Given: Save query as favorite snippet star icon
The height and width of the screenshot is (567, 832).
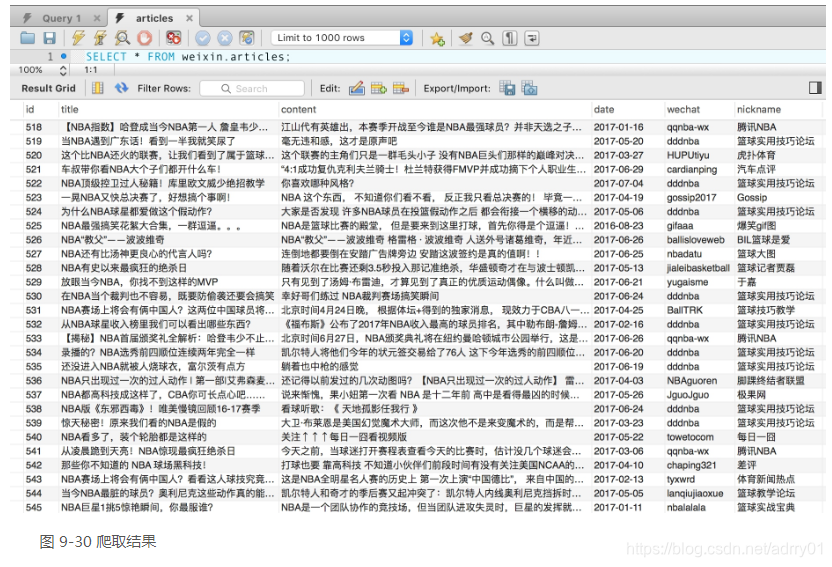Looking at the screenshot, I should 437,38.
